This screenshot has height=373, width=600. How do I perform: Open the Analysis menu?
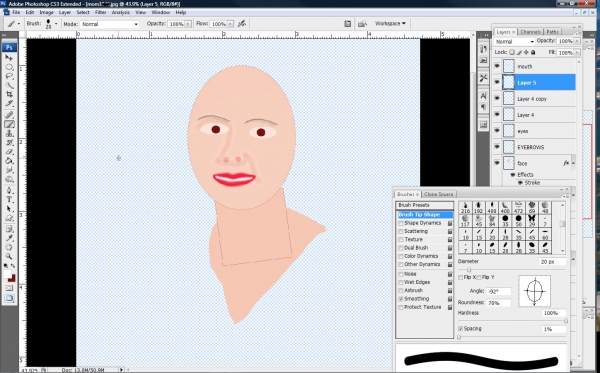(x=121, y=12)
